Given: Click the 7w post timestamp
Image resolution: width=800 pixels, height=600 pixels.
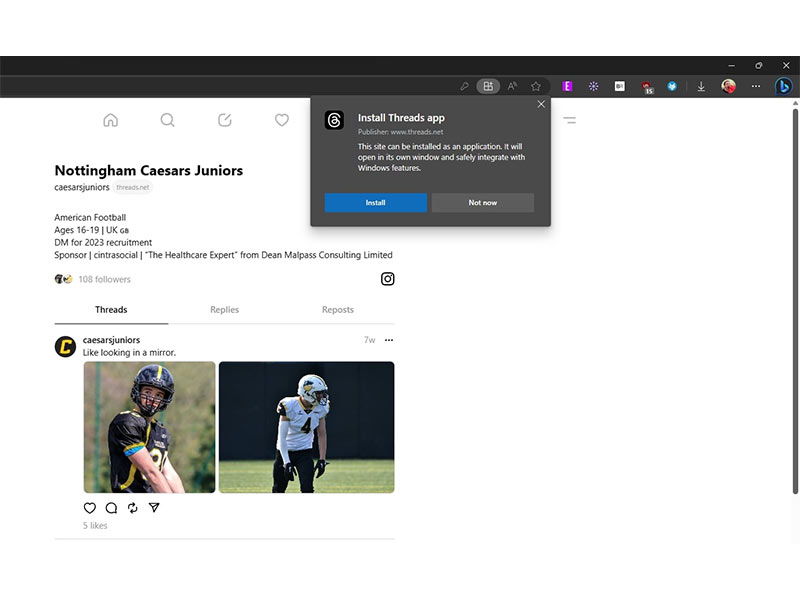Looking at the screenshot, I should pyautogui.click(x=370, y=340).
